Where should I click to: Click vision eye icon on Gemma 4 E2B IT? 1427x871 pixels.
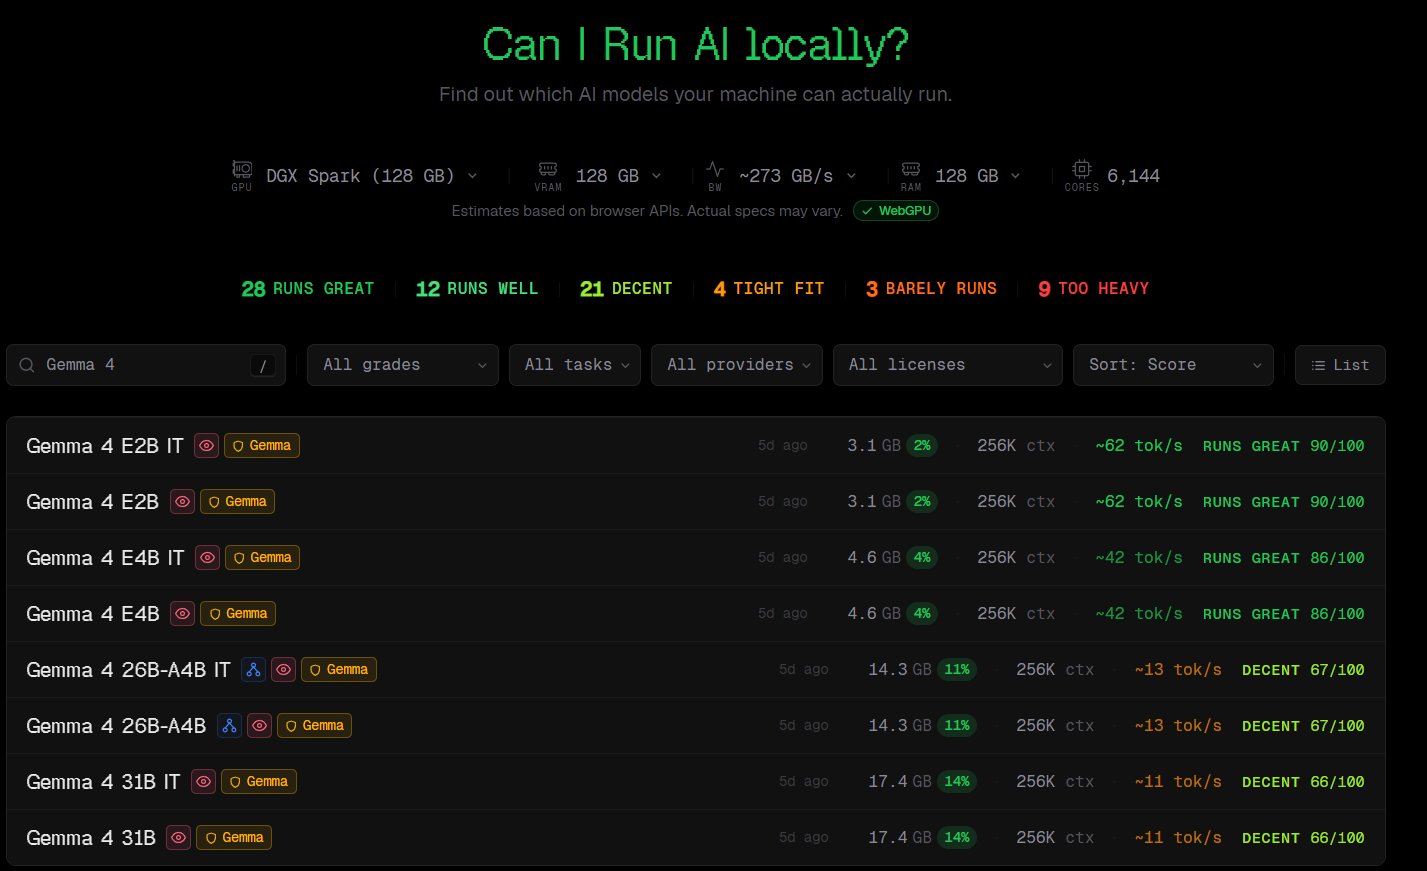click(207, 446)
